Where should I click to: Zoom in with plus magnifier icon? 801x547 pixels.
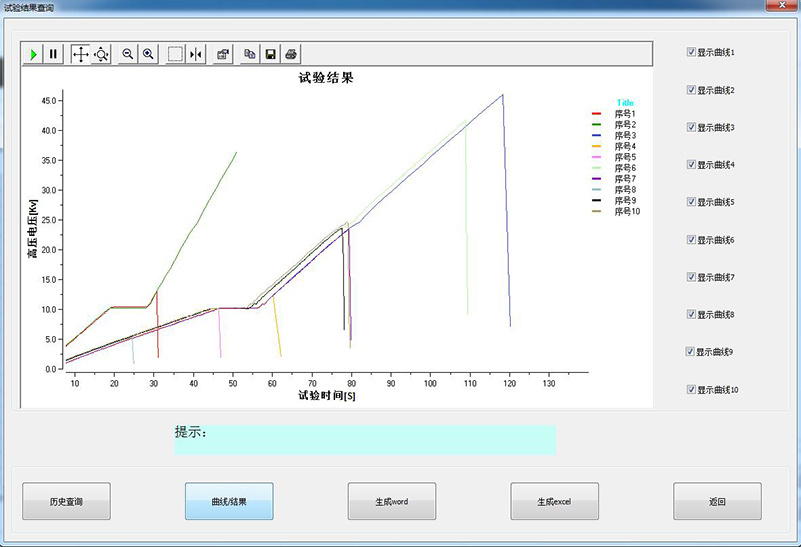coord(148,54)
